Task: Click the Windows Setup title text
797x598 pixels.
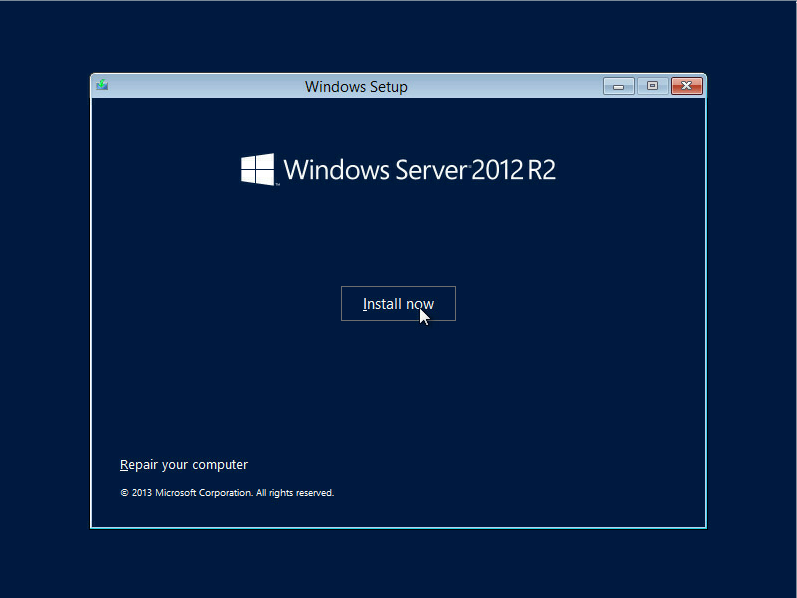Action: (356, 86)
